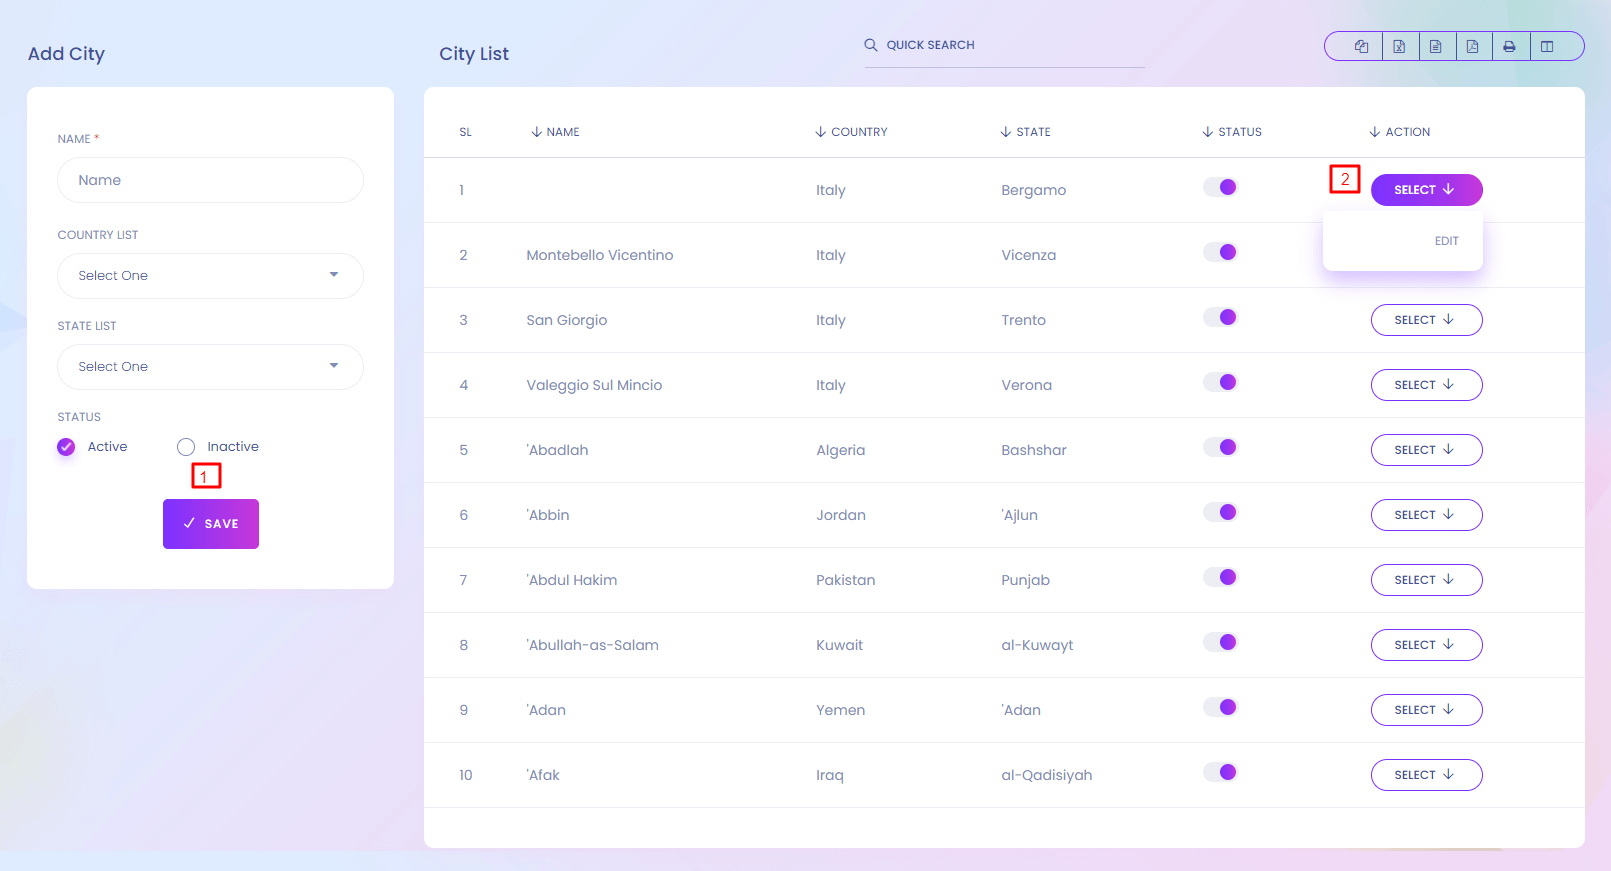Click the Save button
The width and height of the screenshot is (1611, 871).
coord(211,524)
